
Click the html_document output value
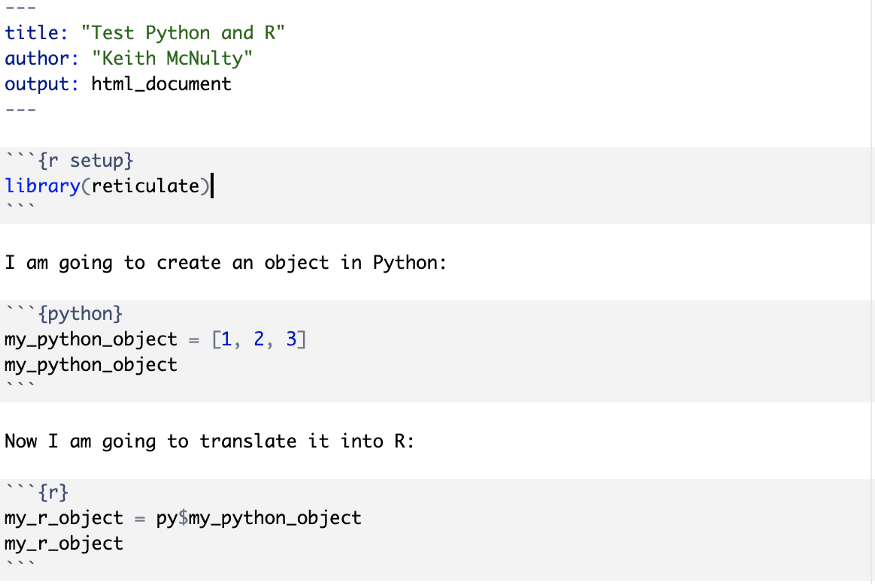[x=161, y=84]
